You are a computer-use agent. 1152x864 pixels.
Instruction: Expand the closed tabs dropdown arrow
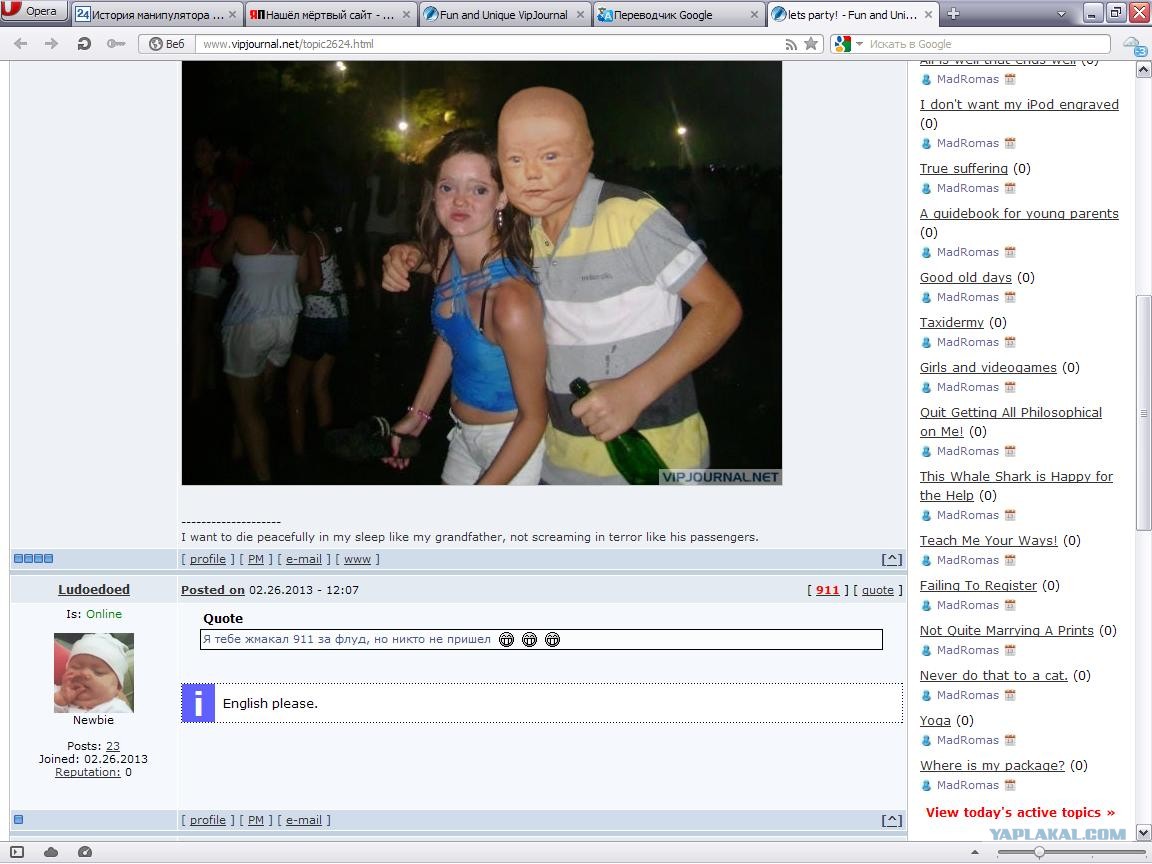point(1061,14)
